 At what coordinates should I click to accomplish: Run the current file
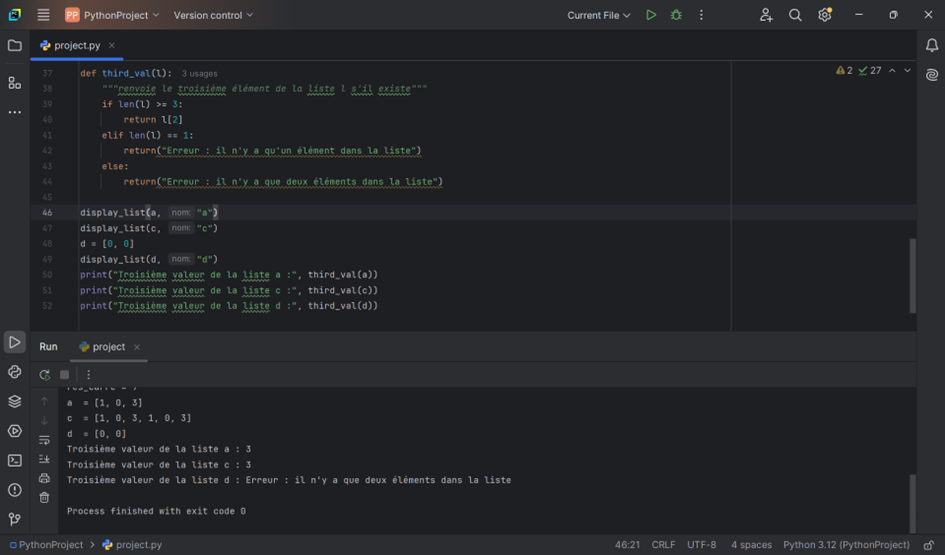[651, 15]
